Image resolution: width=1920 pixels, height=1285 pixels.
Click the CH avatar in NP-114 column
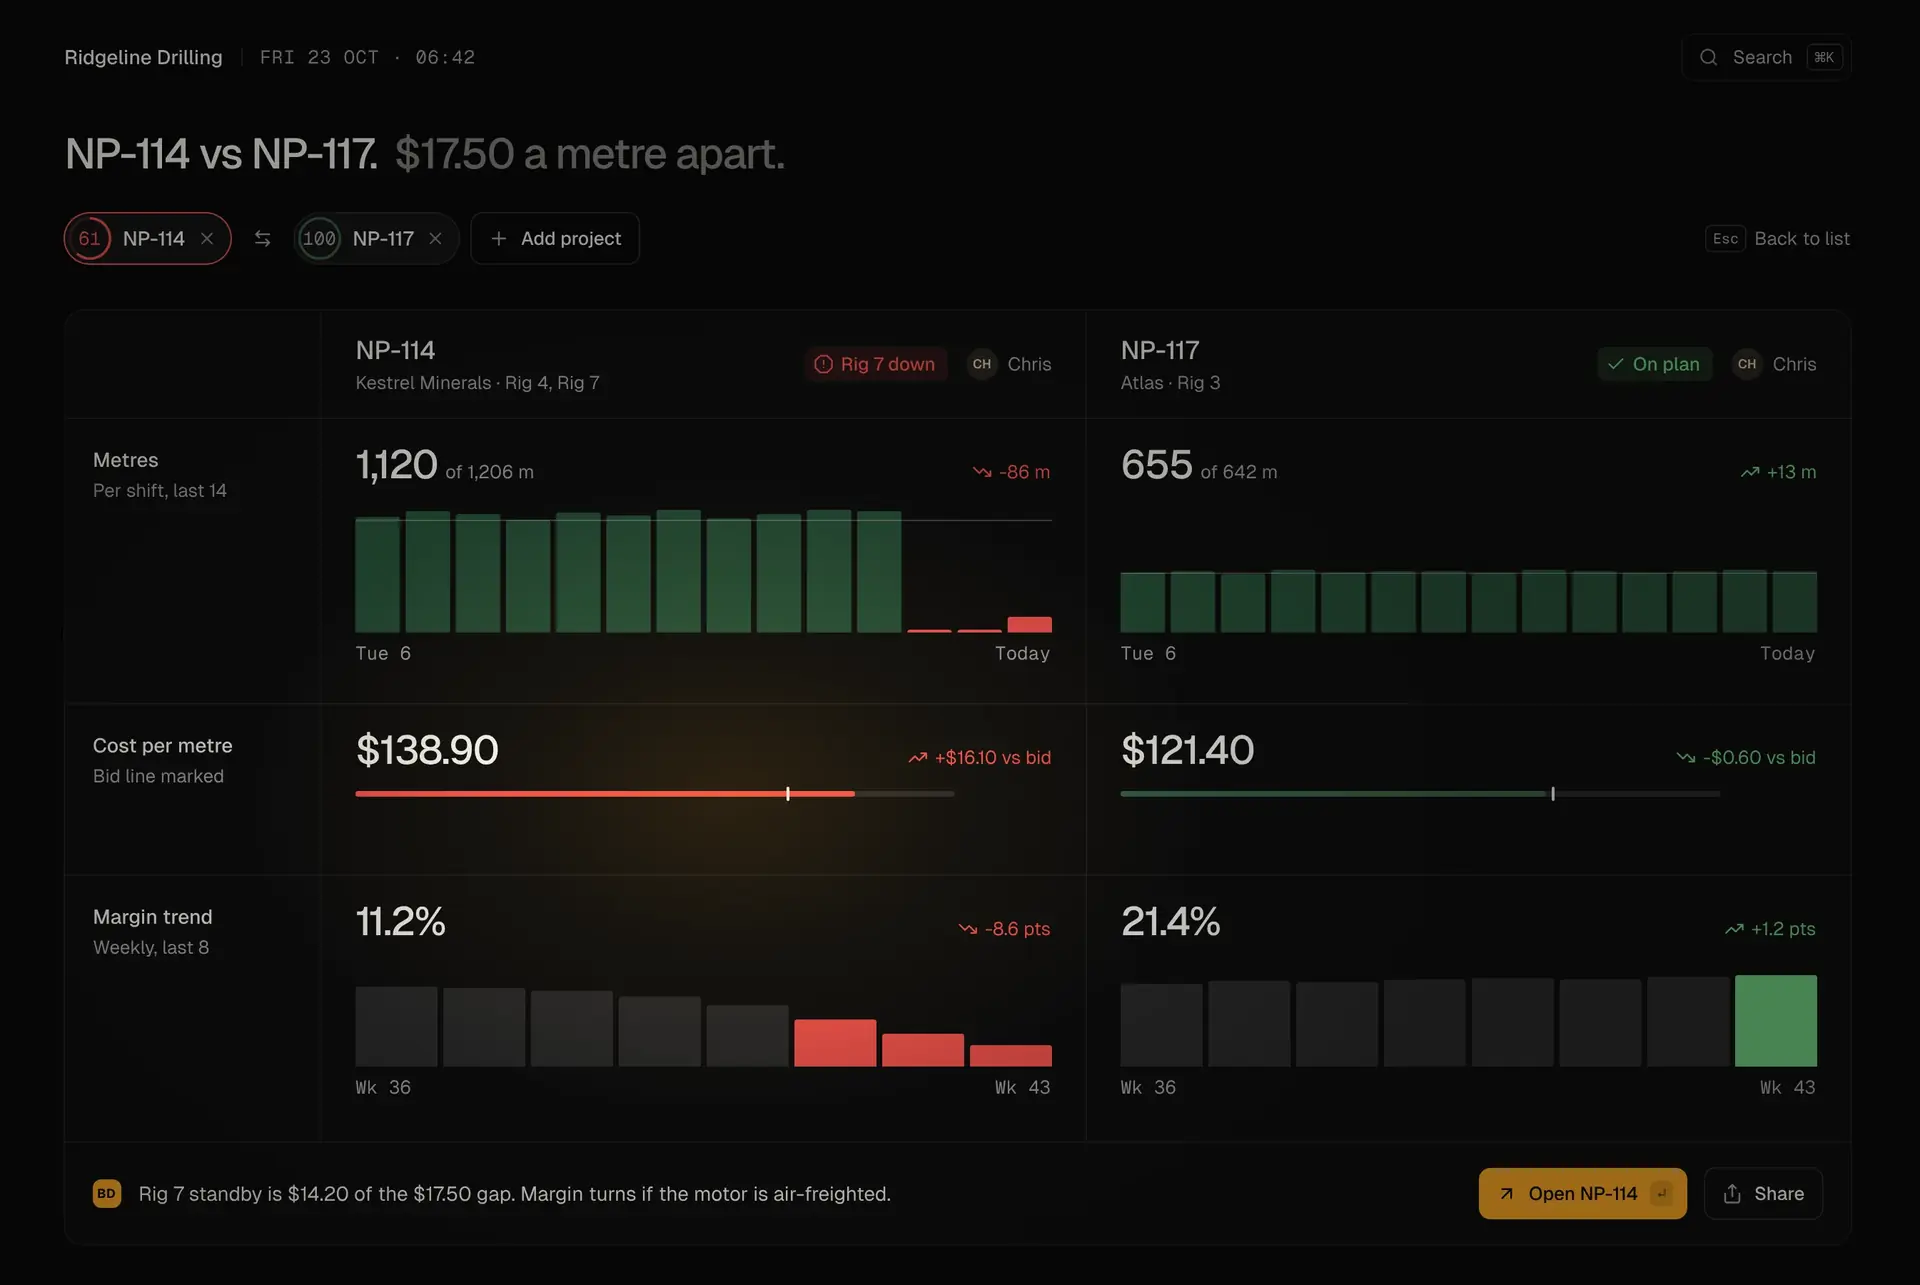[982, 364]
